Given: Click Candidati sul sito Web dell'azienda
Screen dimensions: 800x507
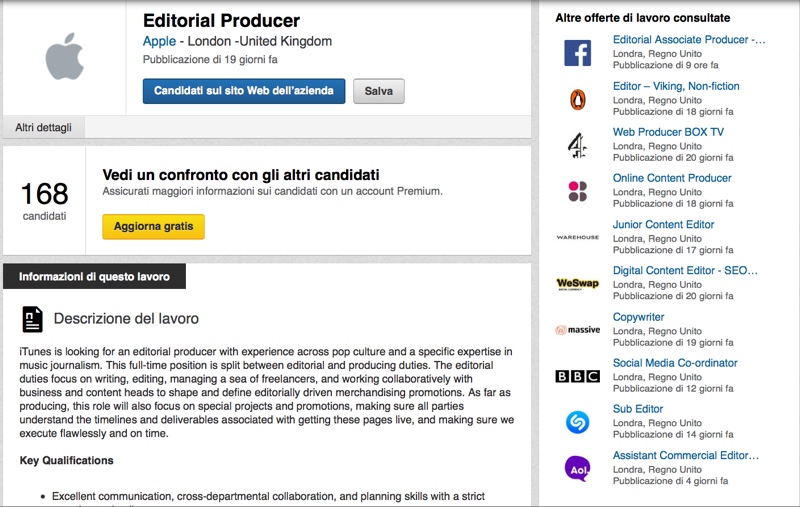Looking at the screenshot, I should point(244,91).
